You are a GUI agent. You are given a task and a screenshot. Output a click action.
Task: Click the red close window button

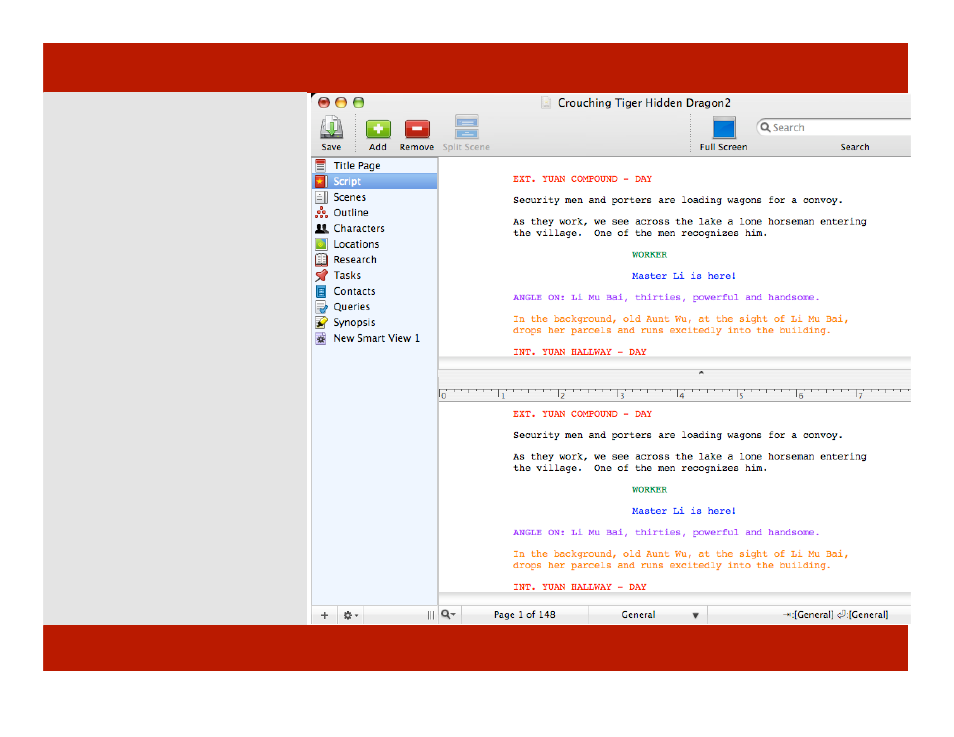[324, 102]
